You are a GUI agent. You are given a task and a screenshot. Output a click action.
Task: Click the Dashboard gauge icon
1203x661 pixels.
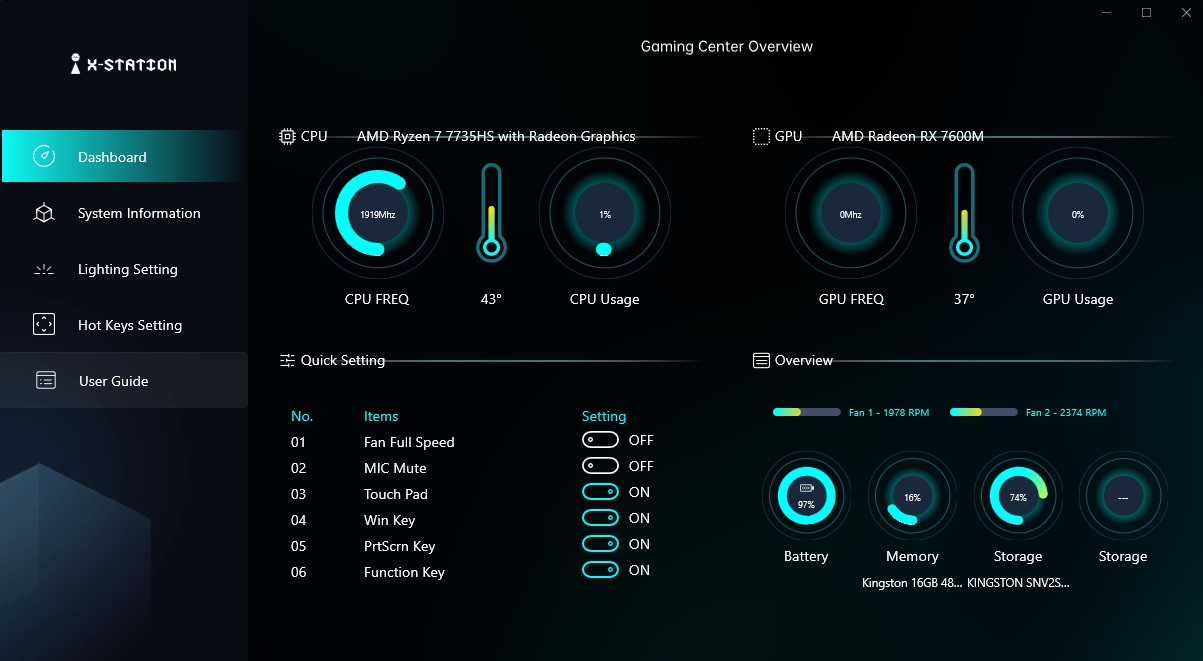[44, 156]
